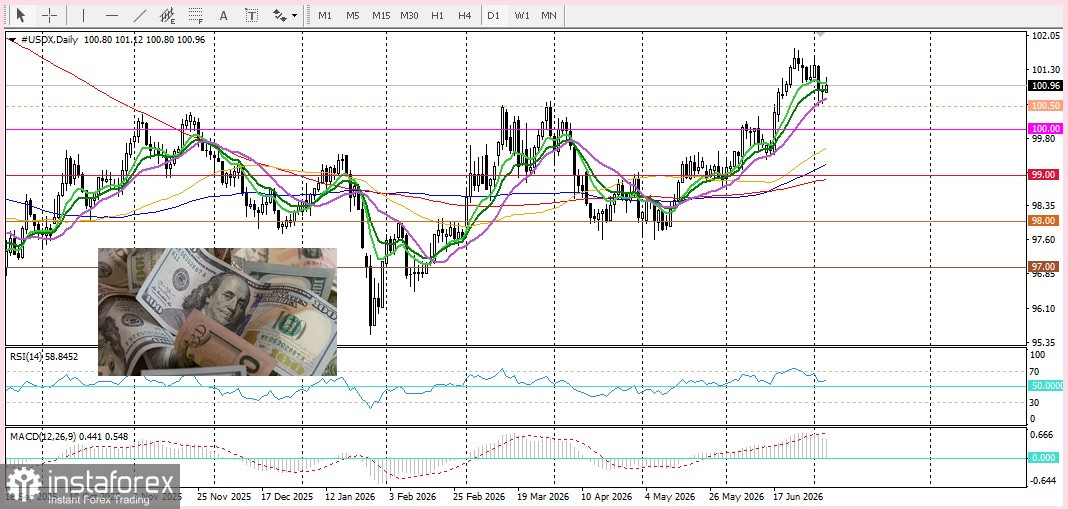Click the 4 May 2026 date label
1068x509 pixels.
(670, 497)
